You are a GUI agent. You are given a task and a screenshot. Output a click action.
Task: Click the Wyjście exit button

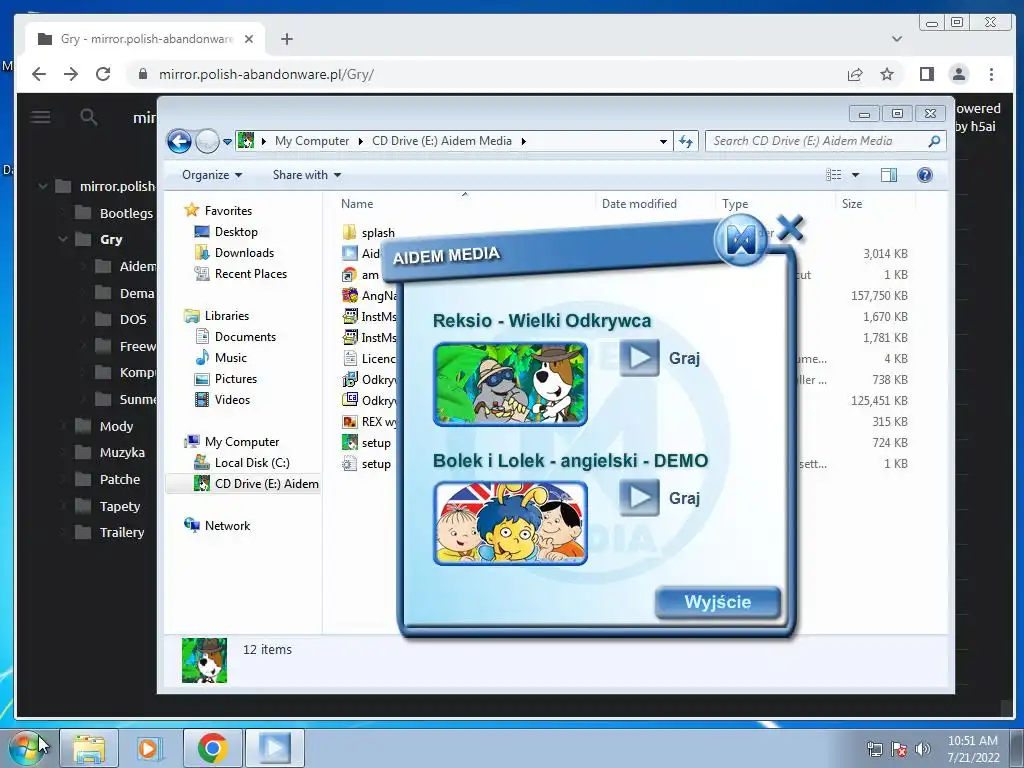pos(718,601)
